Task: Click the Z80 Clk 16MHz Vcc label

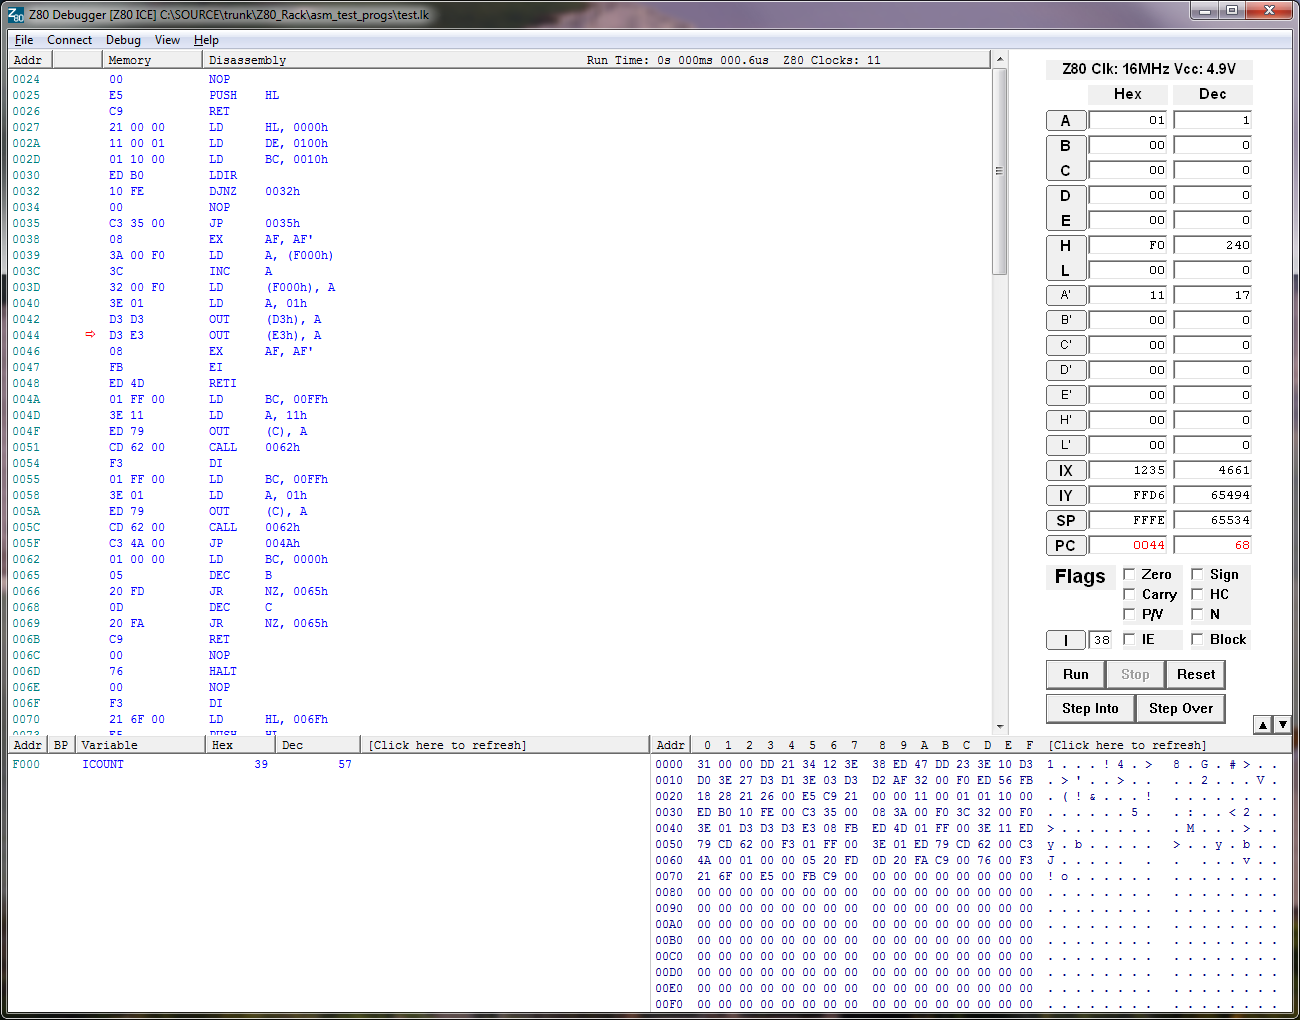Action: 1149,69
